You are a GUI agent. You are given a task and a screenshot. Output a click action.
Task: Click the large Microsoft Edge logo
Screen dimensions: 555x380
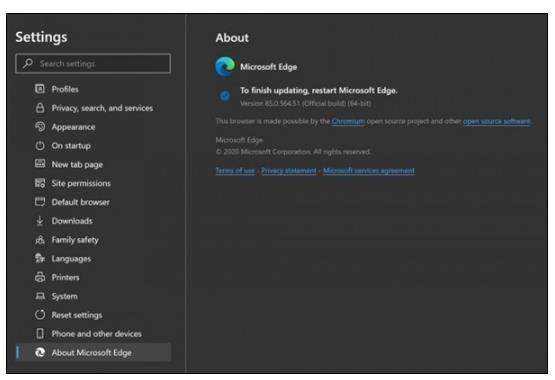point(225,66)
